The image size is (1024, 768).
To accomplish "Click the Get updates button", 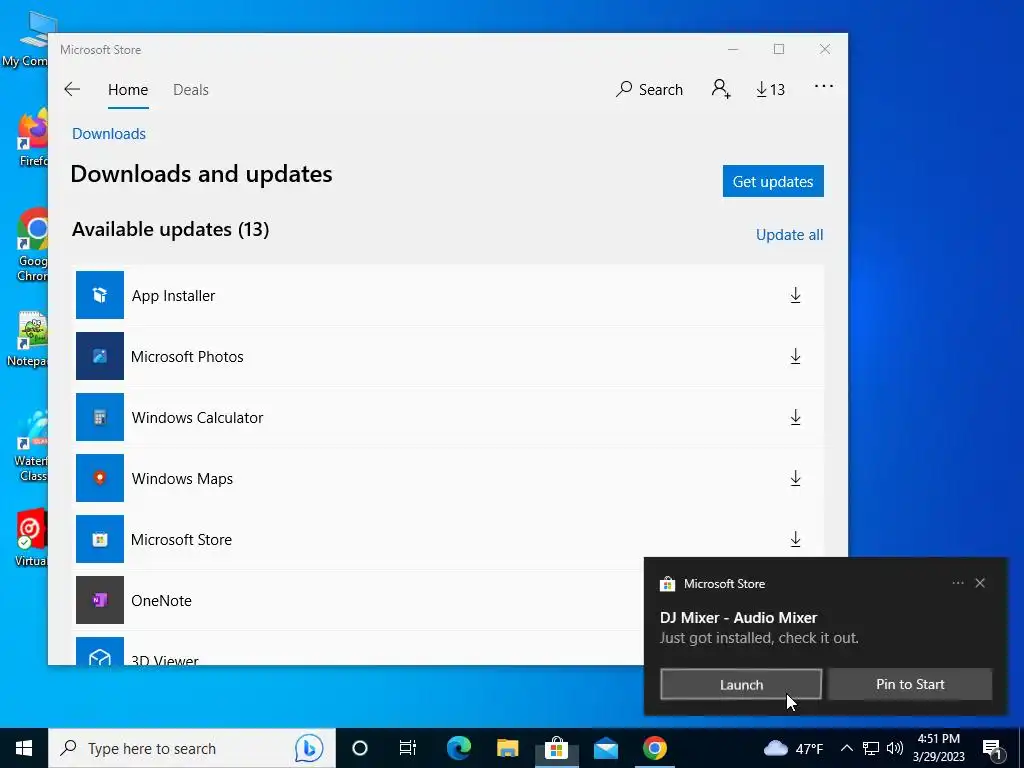I will coord(773,181).
